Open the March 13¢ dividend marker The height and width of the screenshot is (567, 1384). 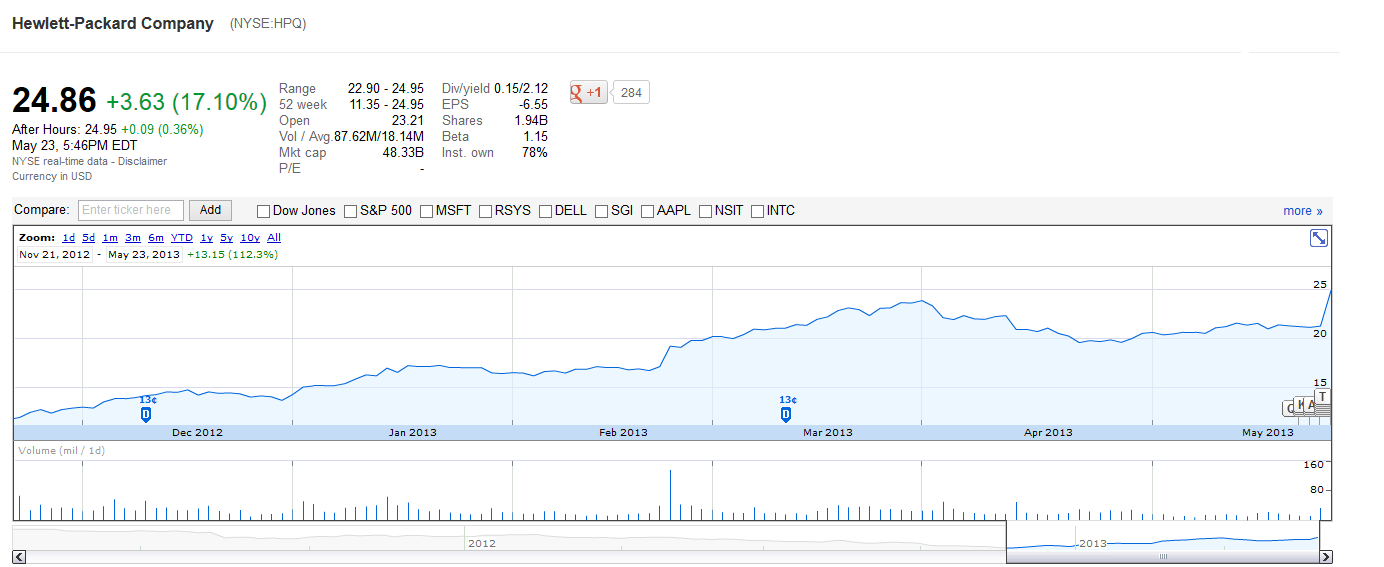[785, 414]
